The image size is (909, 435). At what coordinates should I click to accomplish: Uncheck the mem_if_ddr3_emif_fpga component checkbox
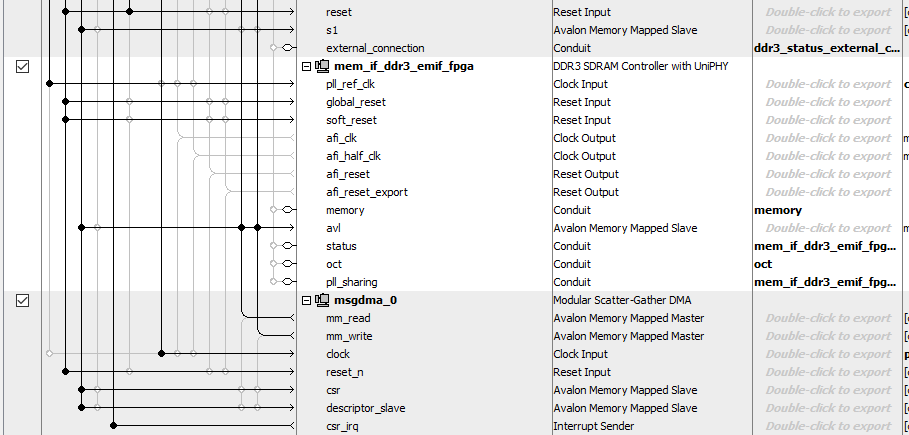[22, 67]
